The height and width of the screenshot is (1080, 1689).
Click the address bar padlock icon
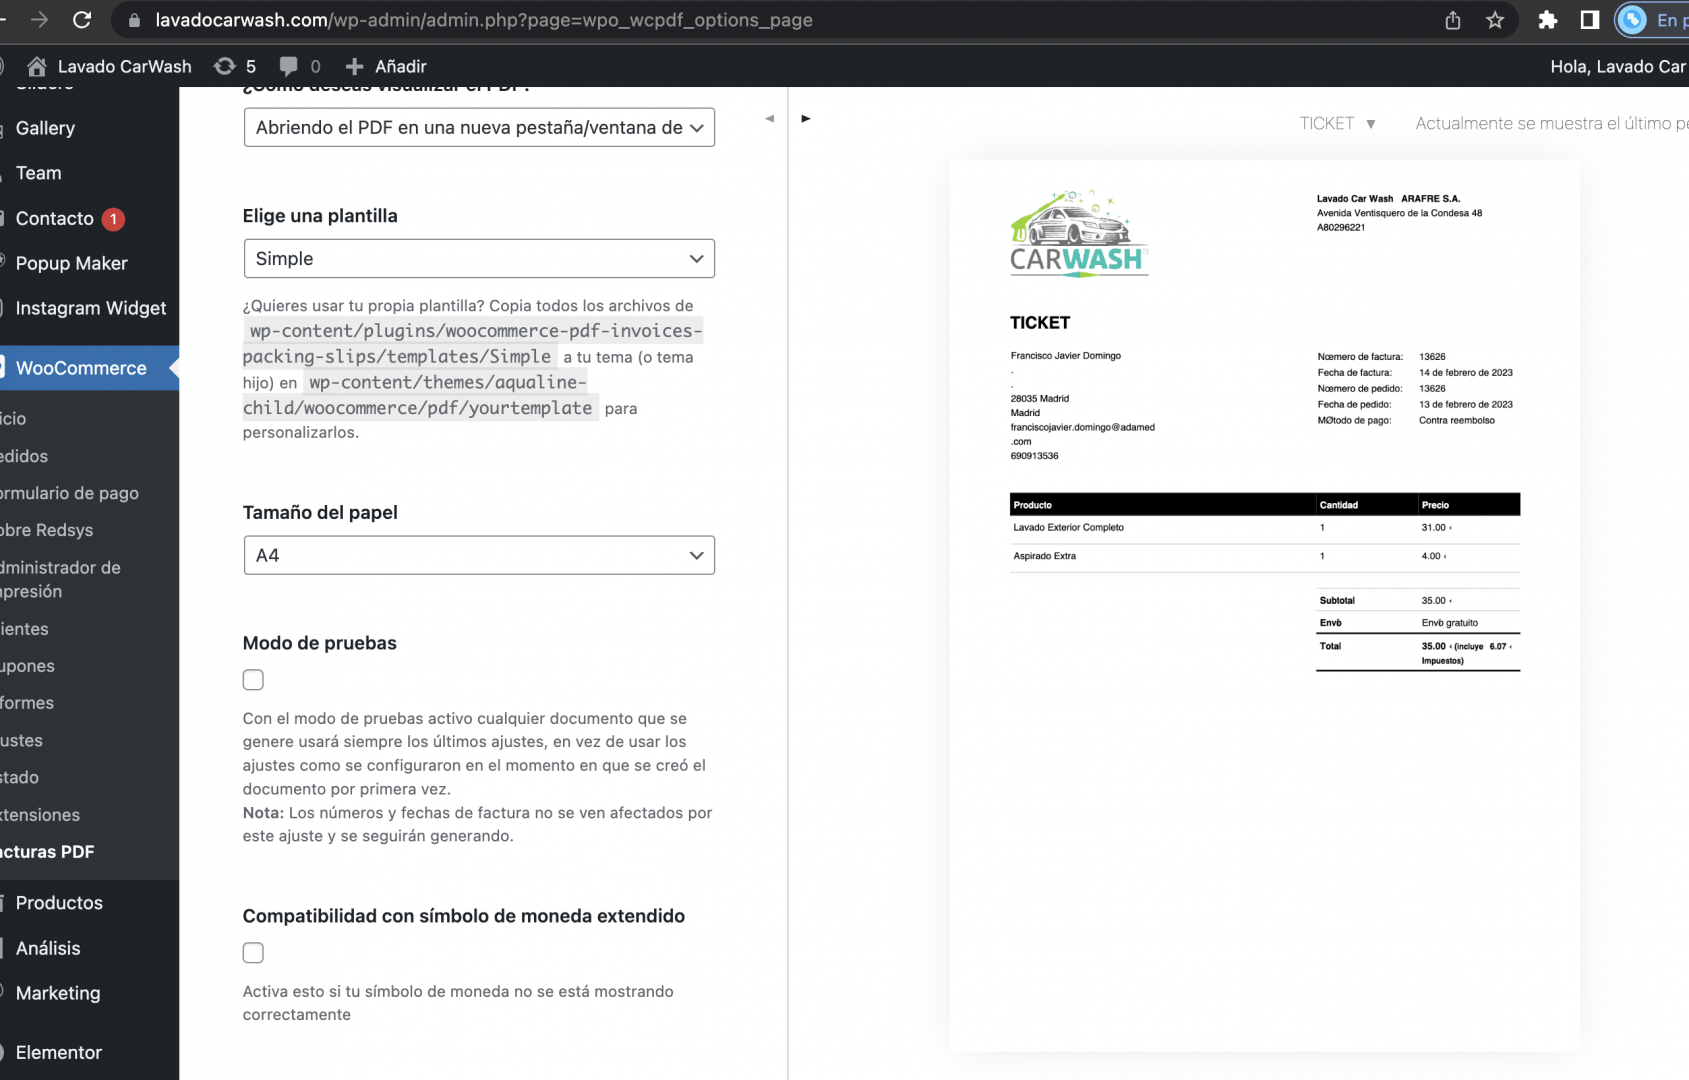(134, 20)
